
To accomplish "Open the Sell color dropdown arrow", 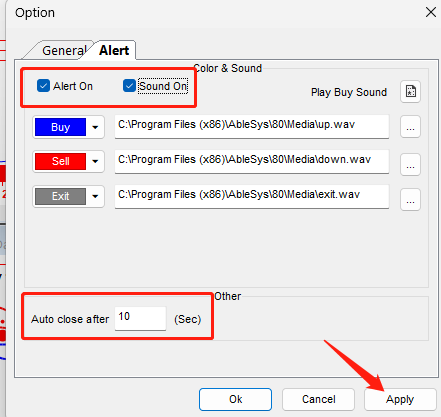I will pyautogui.click(x=95, y=161).
